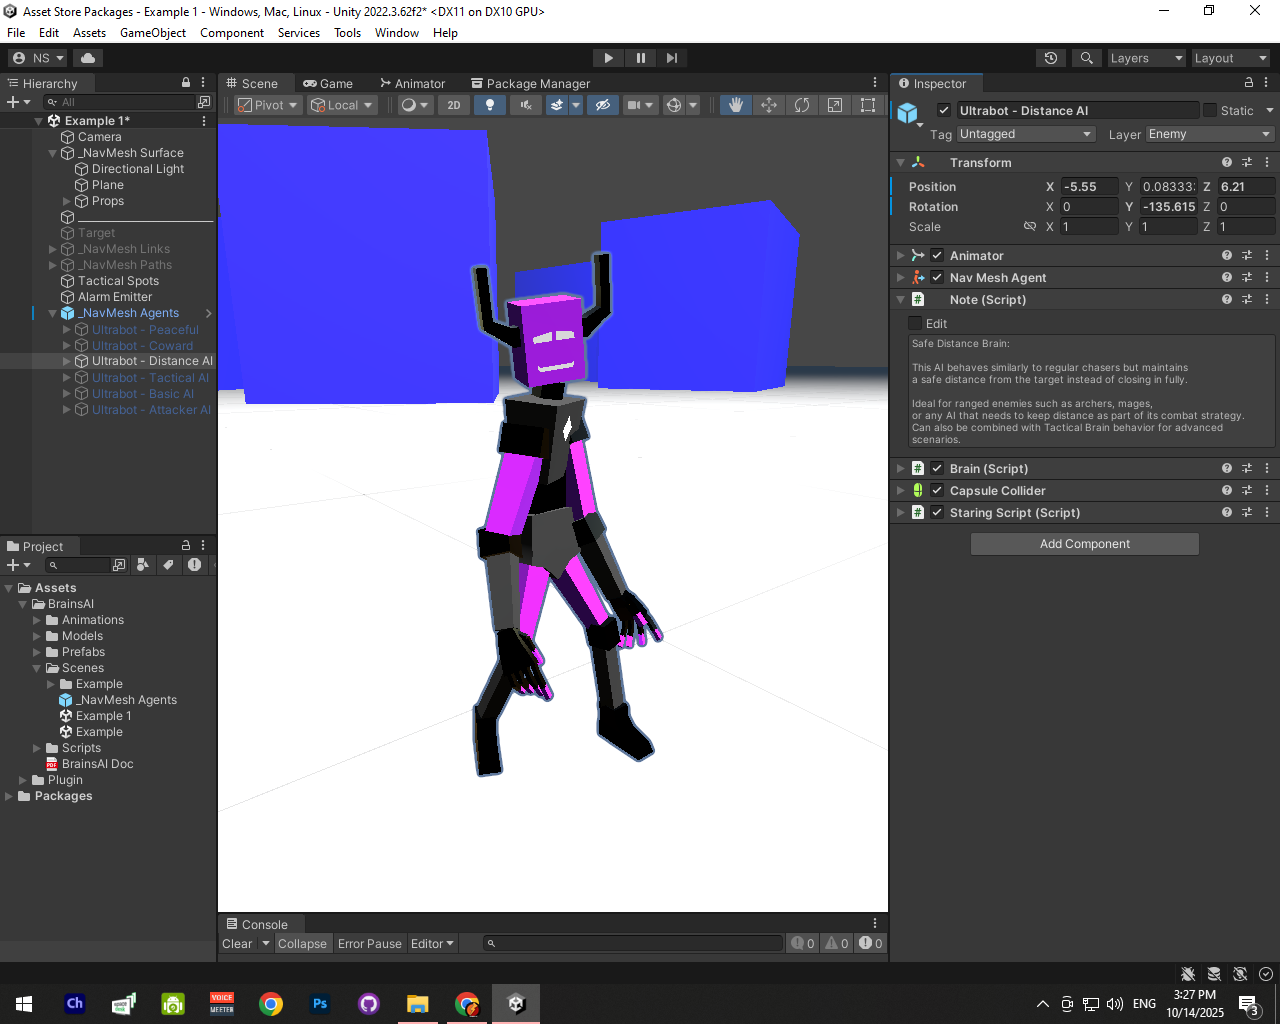
Task: Collapse the Transform component foldout
Action: pyautogui.click(x=900, y=162)
